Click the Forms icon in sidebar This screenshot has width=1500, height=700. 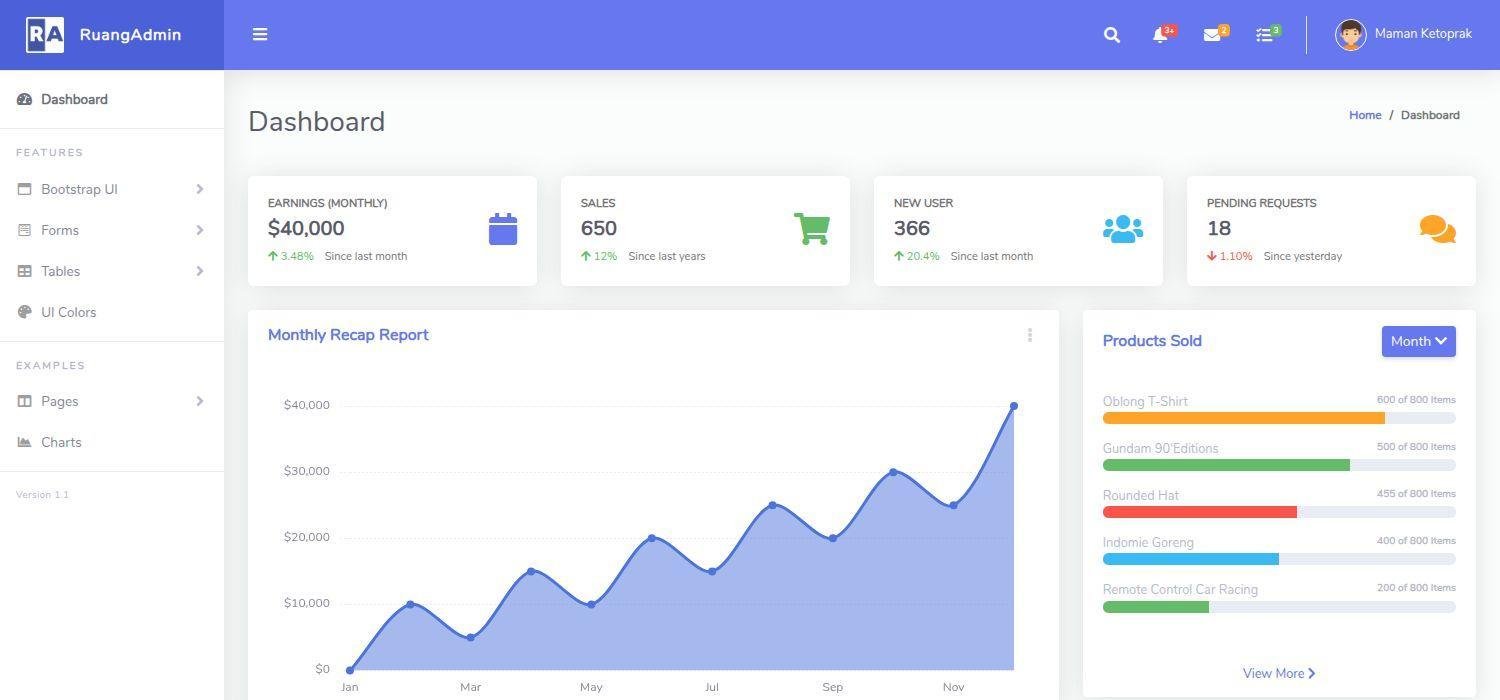click(x=25, y=230)
